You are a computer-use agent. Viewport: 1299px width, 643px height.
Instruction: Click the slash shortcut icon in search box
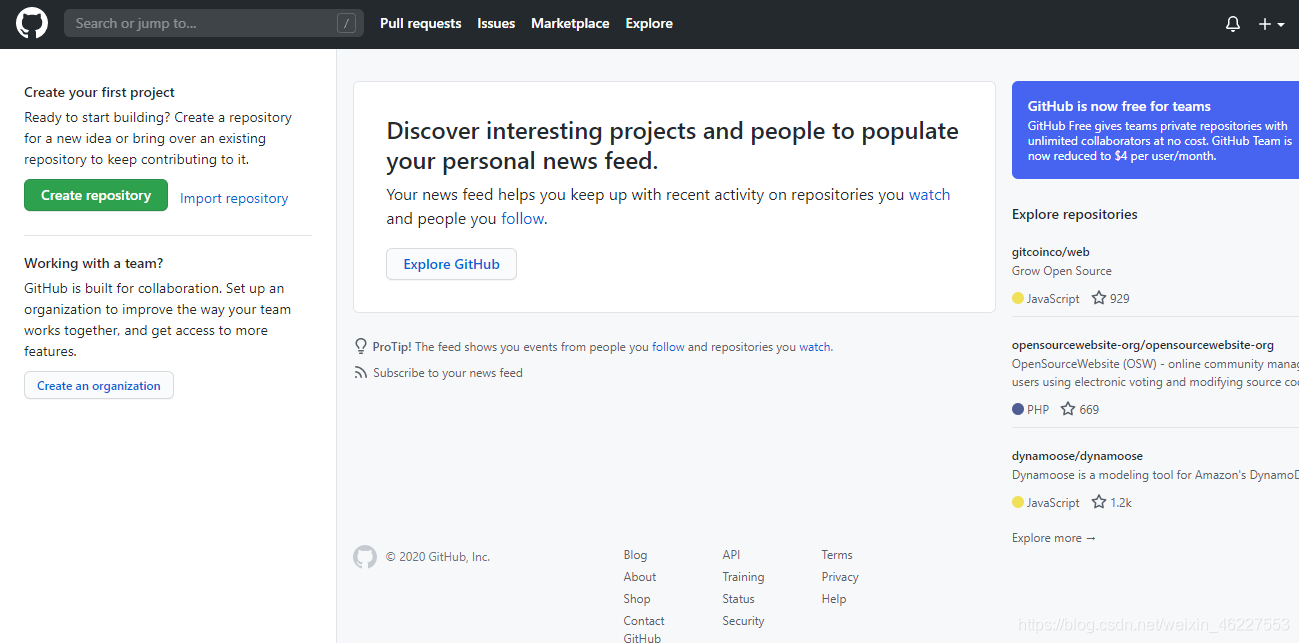point(346,23)
